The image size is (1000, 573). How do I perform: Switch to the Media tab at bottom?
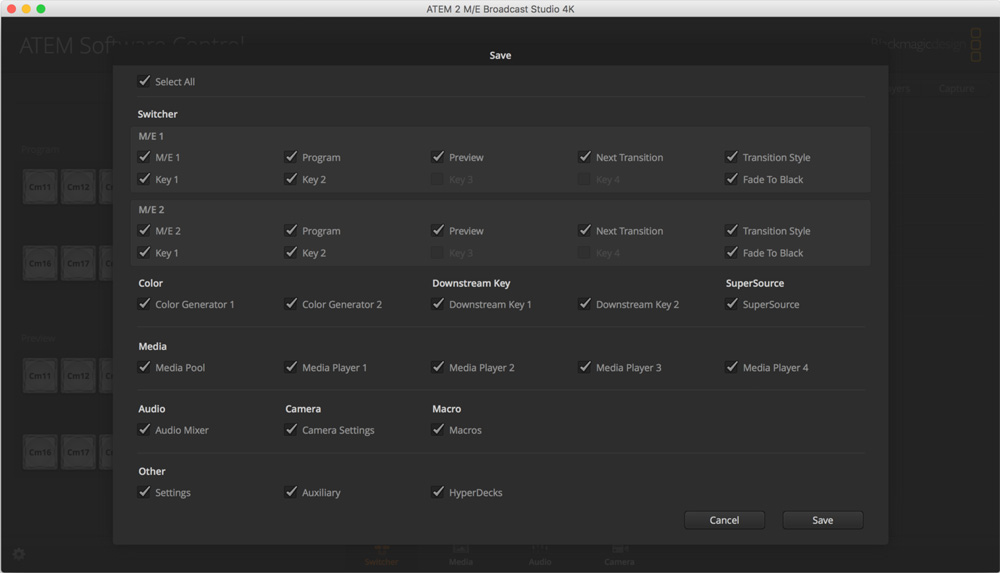(x=461, y=555)
